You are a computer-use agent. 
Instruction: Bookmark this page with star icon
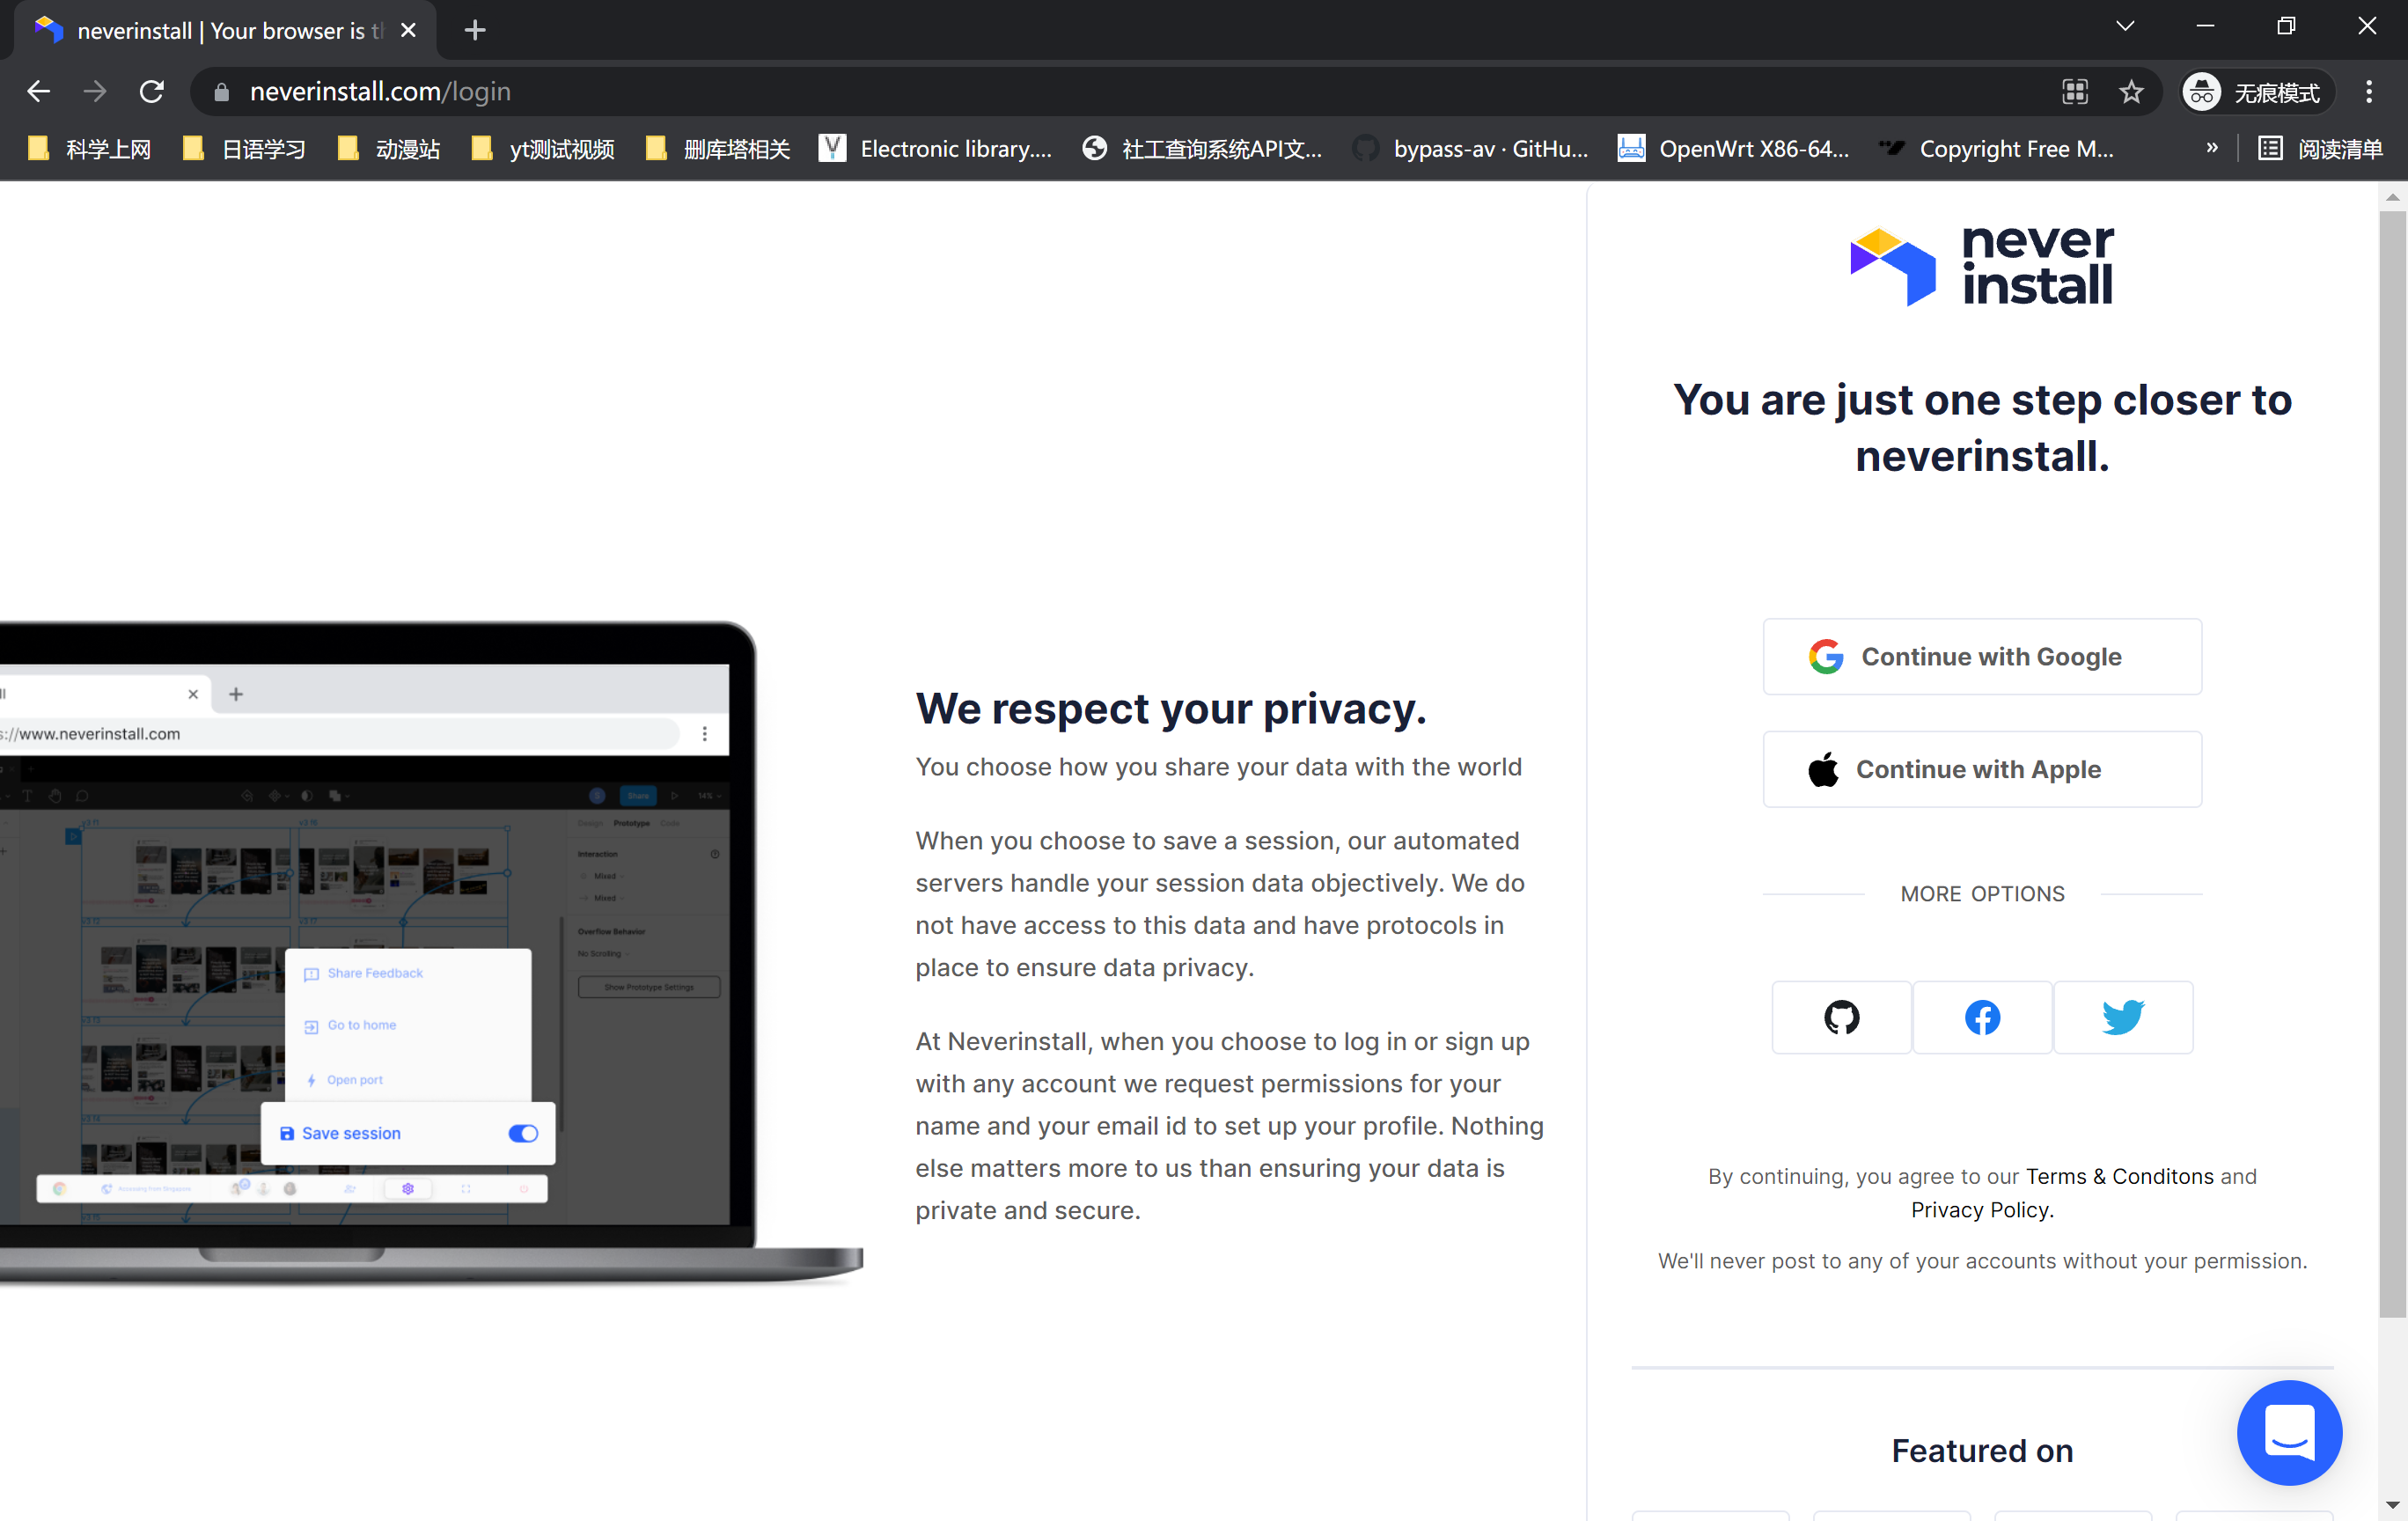pos(2131,92)
